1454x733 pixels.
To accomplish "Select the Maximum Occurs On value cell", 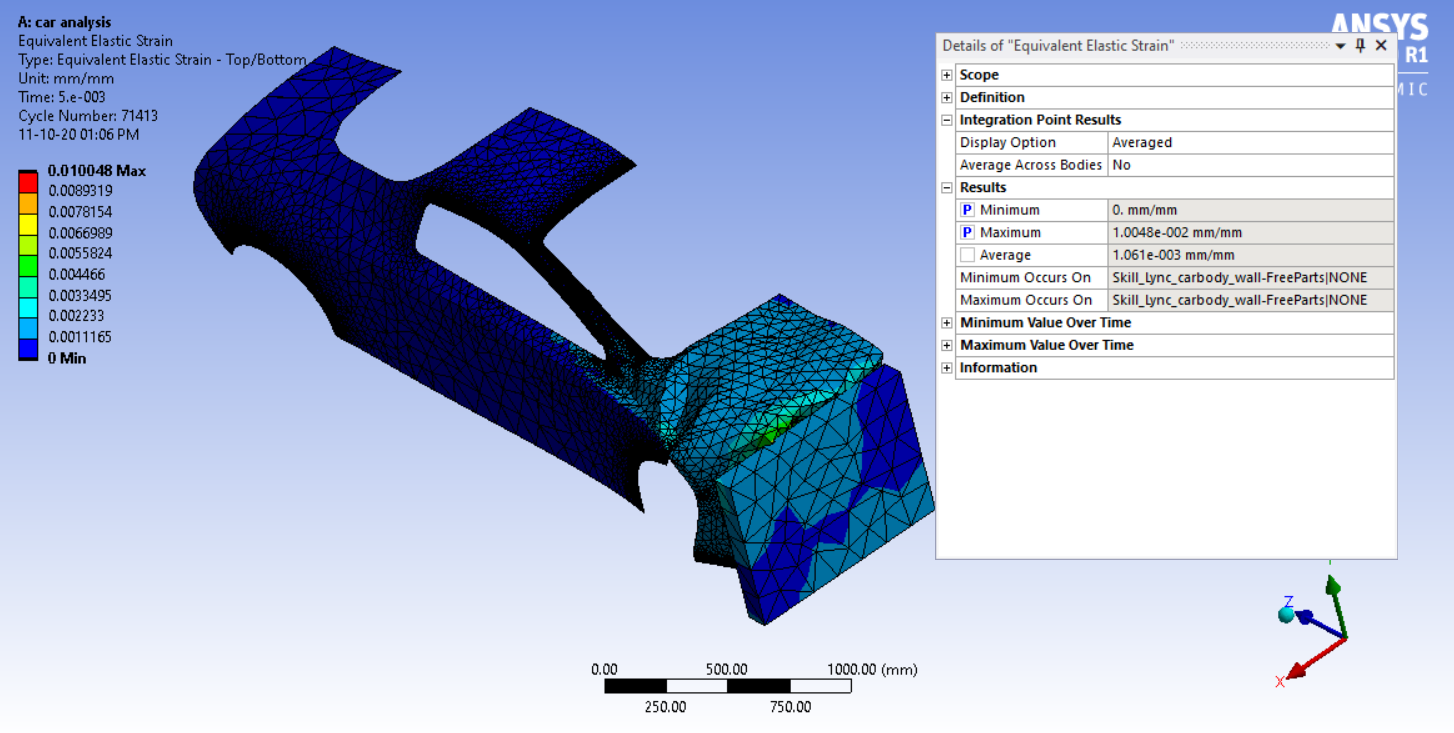I will click(1240, 299).
